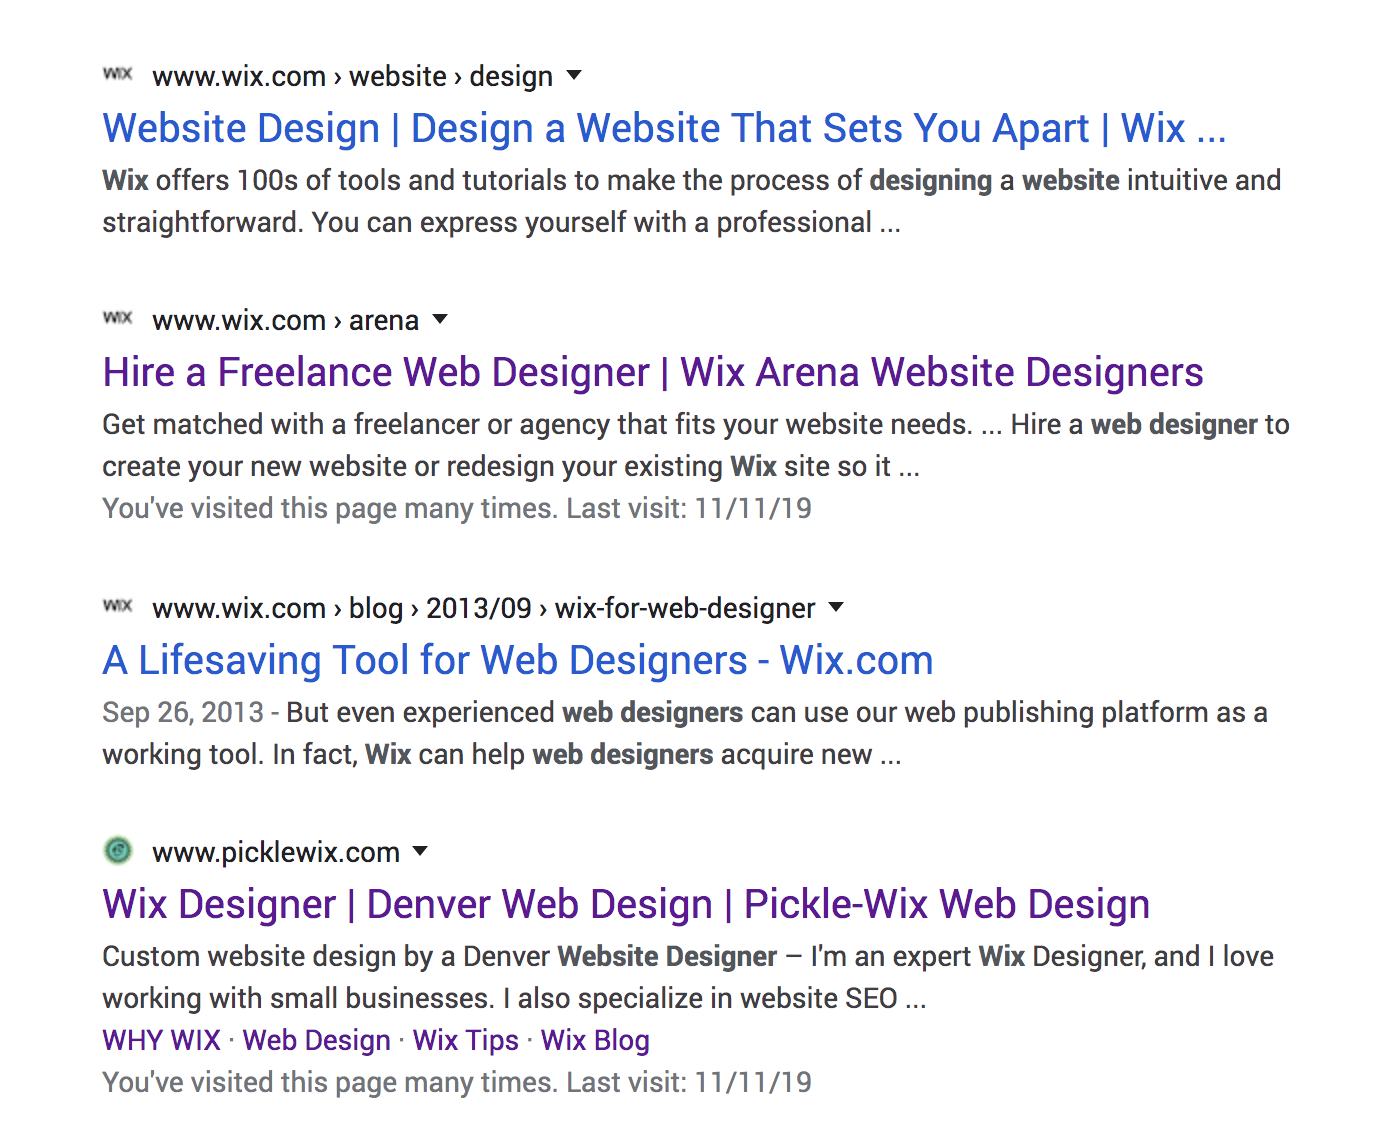Follow the Wix Blog sitelink
The image size is (1382, 1122).
pos(595,1040)
